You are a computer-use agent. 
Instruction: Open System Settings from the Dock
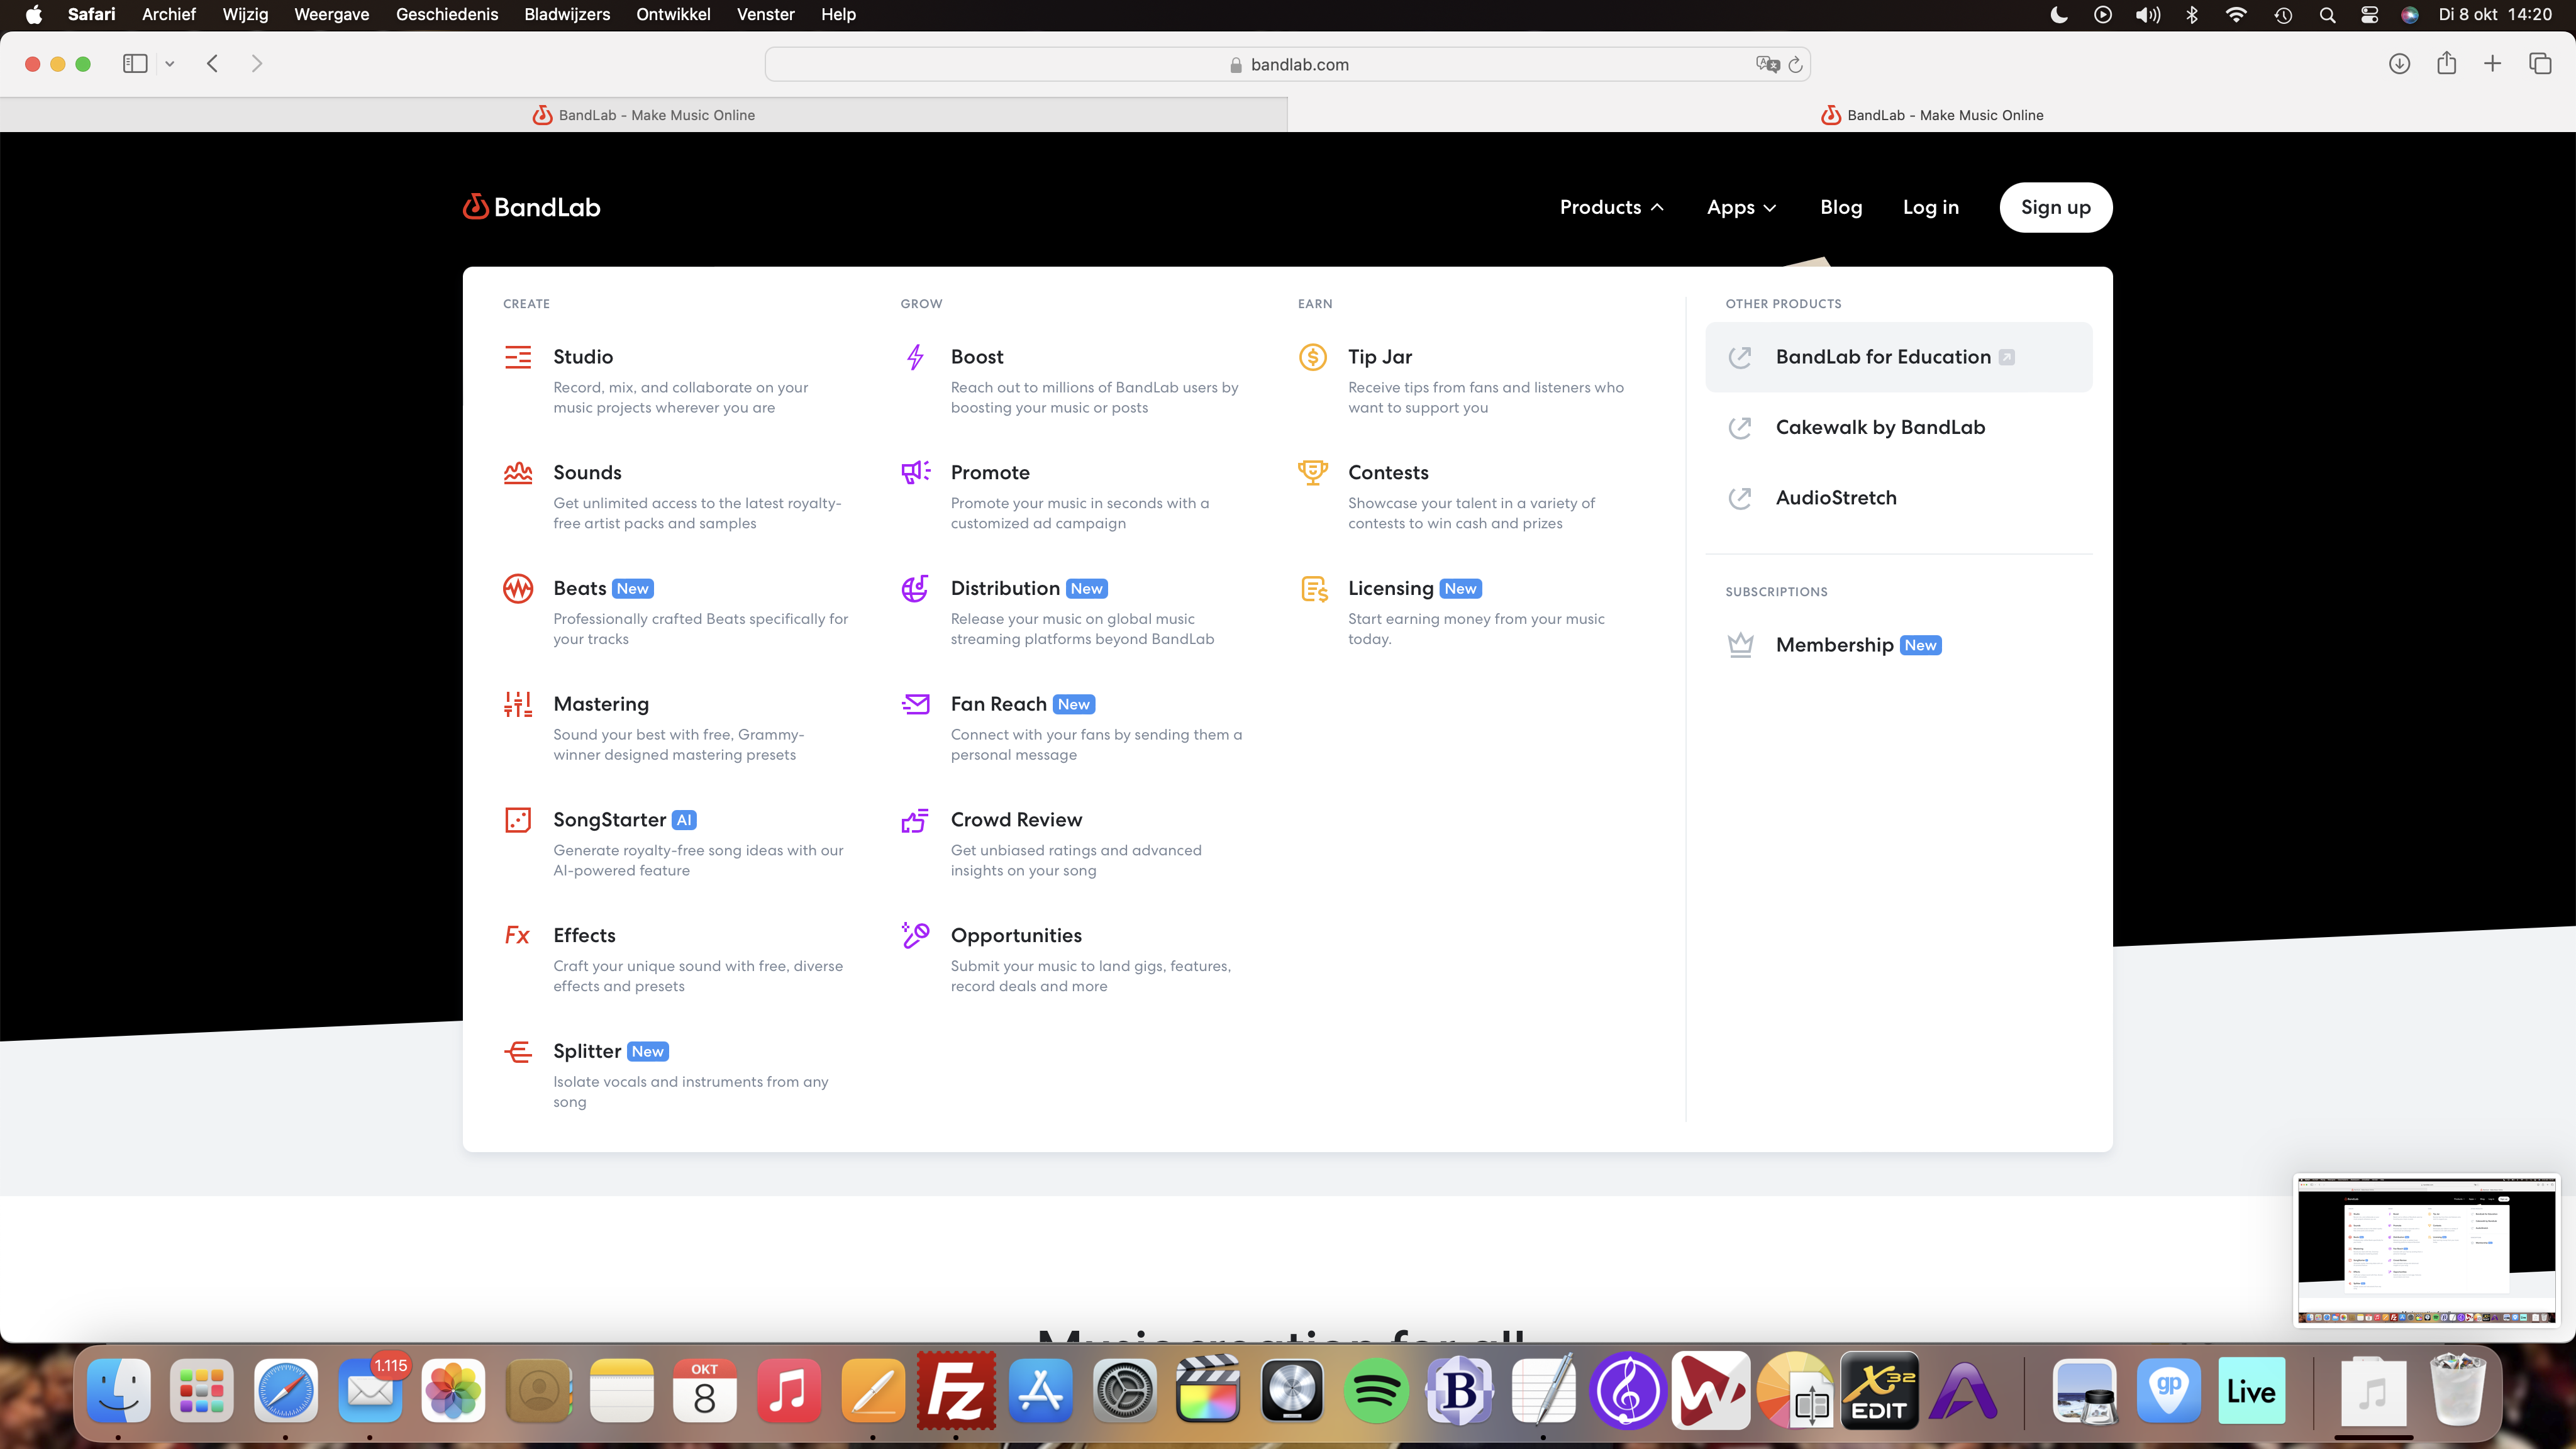pyautogui.click(x=1124, y=1391)
